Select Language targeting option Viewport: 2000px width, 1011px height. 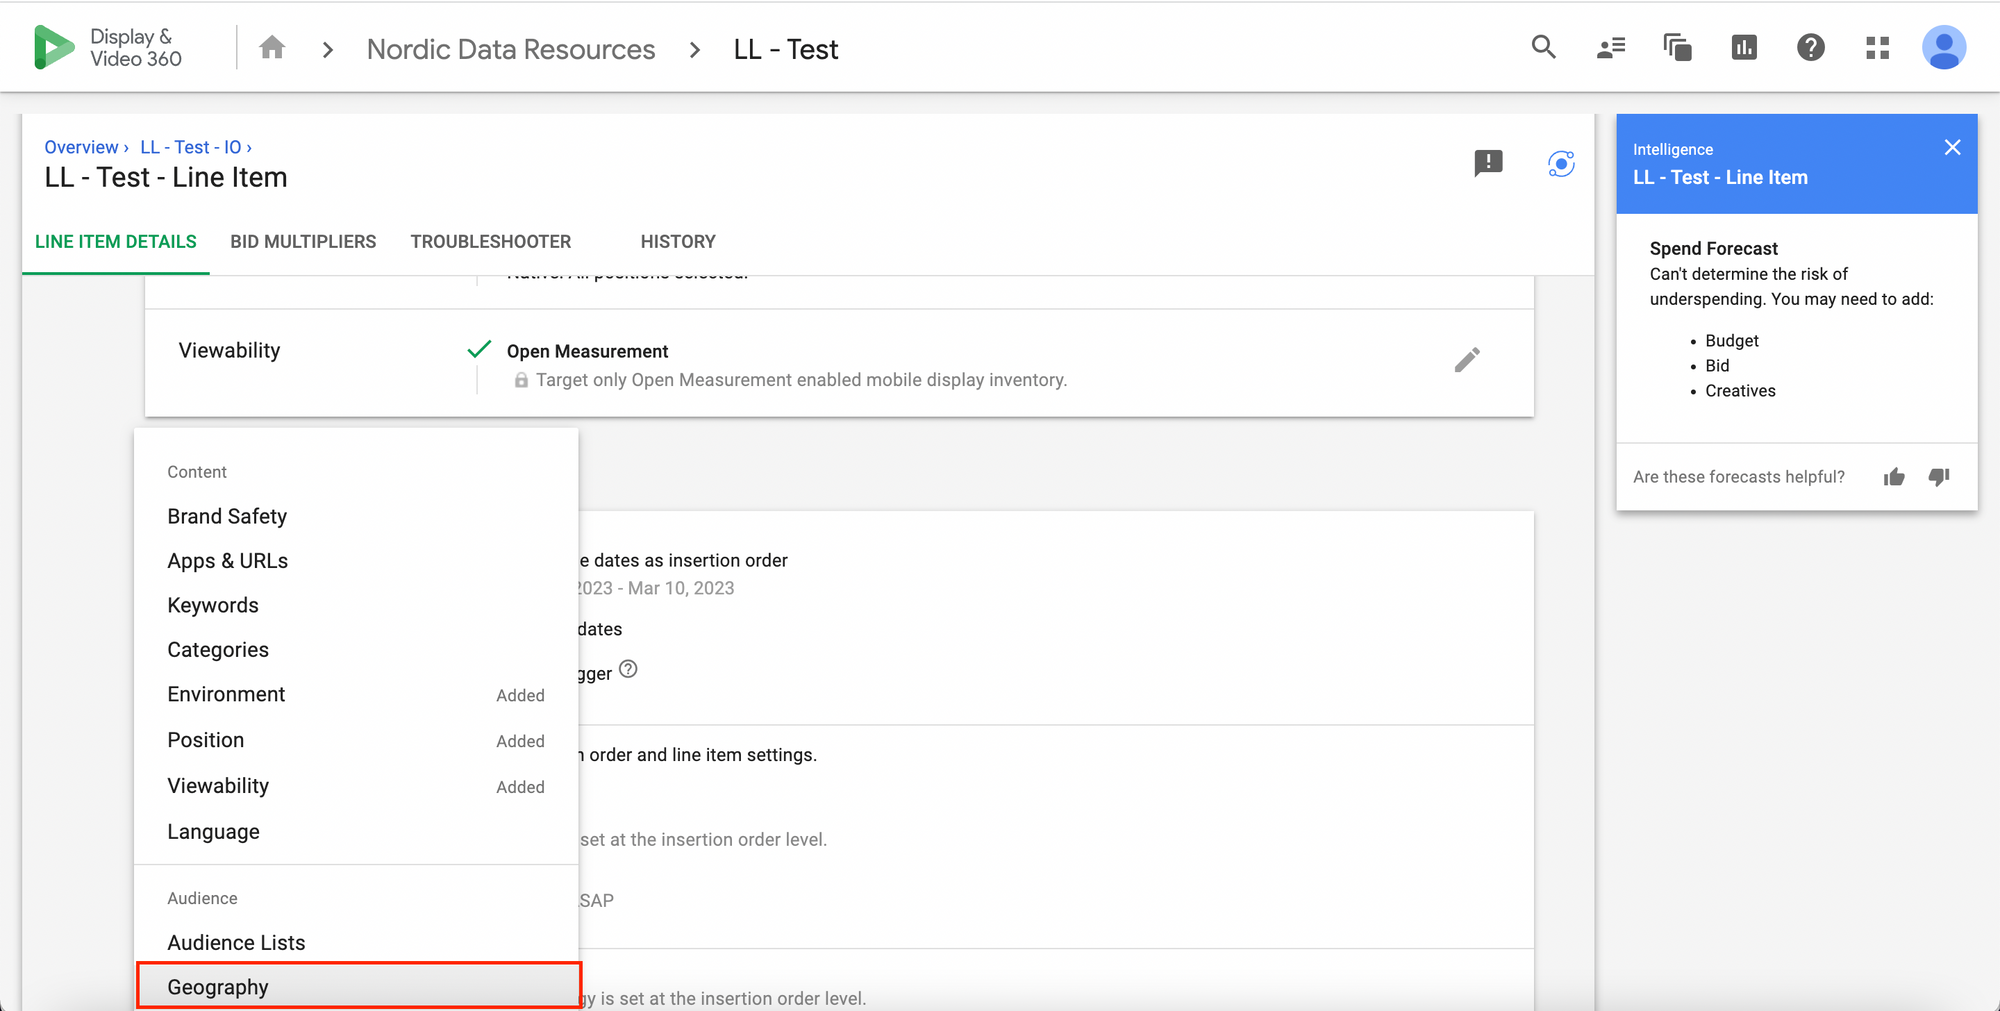356,832
